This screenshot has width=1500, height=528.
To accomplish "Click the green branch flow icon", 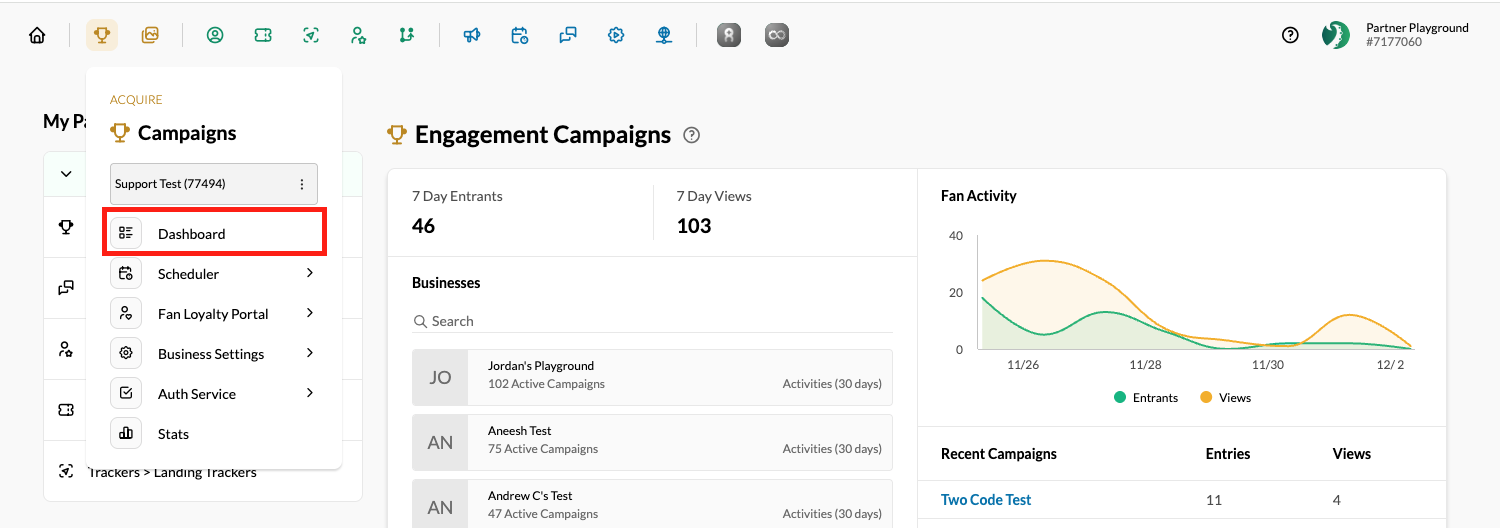I will (x=406, y=36).
